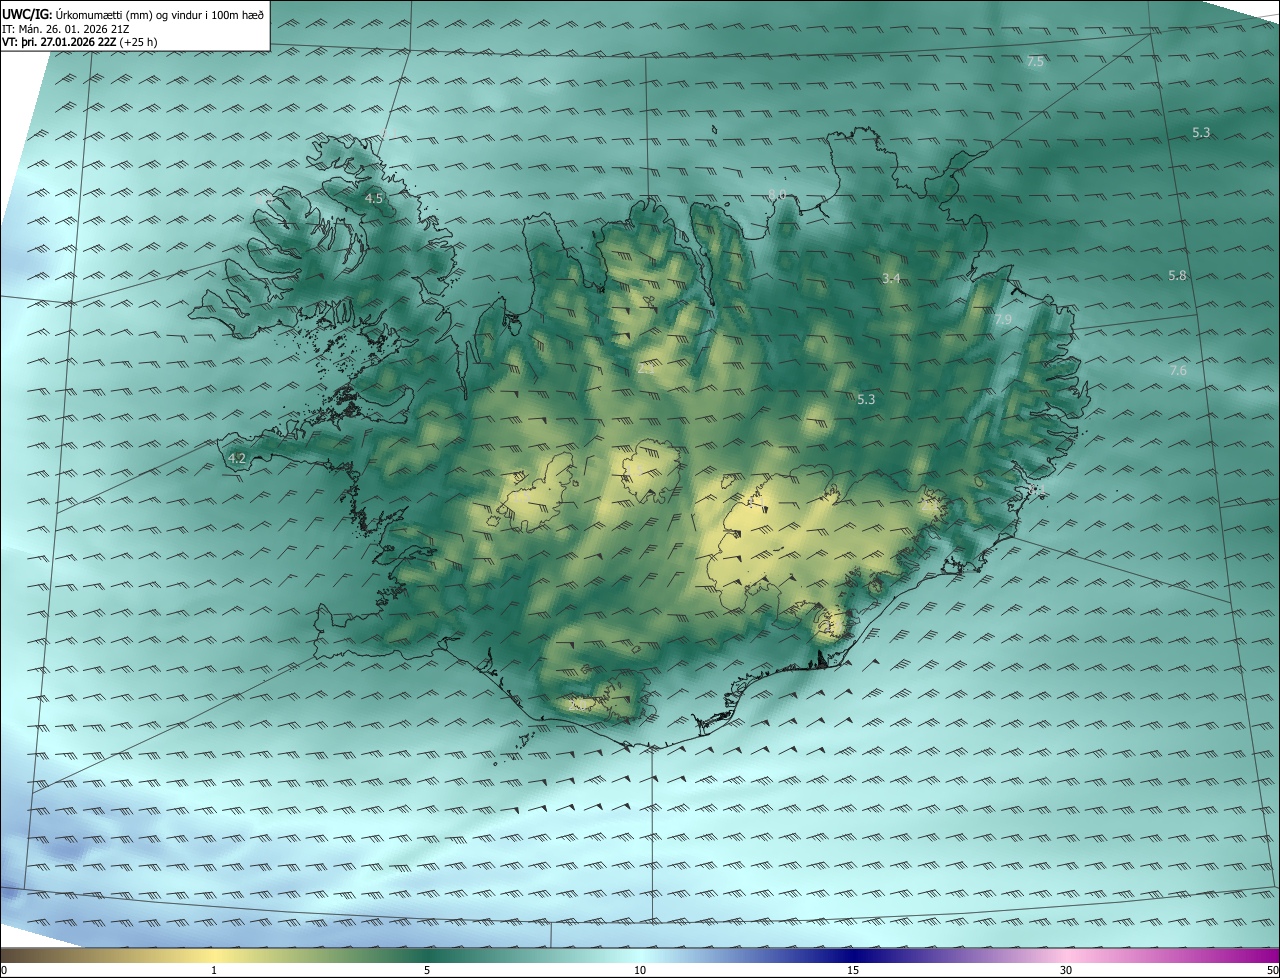Screen dimensions: 1280x978
Task: Click the 1 tick label on the color scale
Action: pos(214,971)
